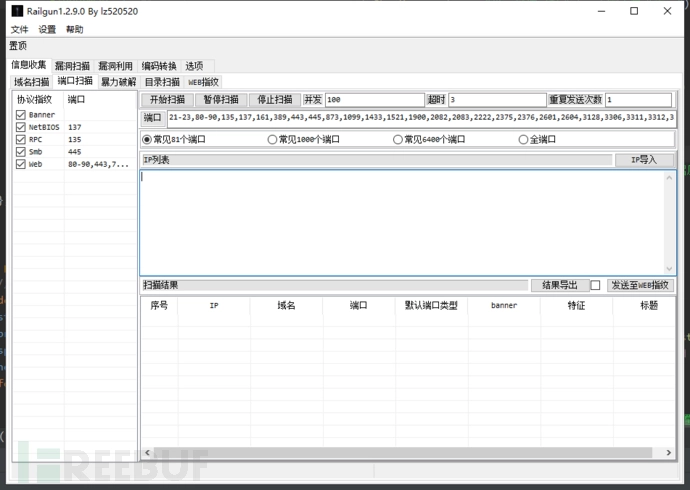Click the 停止扫描 button

pos(275,99)
